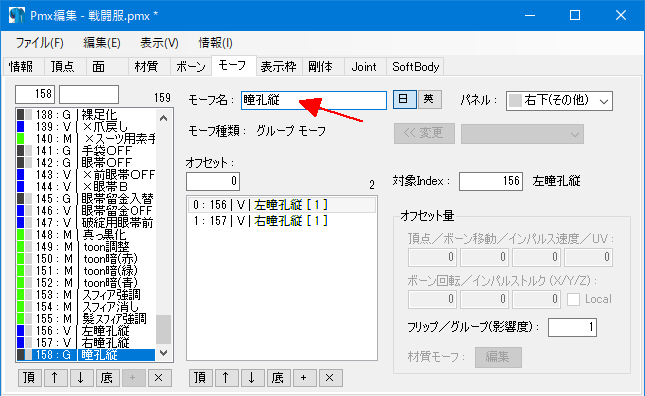This screenshot has width=645, height=396.
Task: Select morph 142 : G 眼帯OFF
Action: (86, 162)
